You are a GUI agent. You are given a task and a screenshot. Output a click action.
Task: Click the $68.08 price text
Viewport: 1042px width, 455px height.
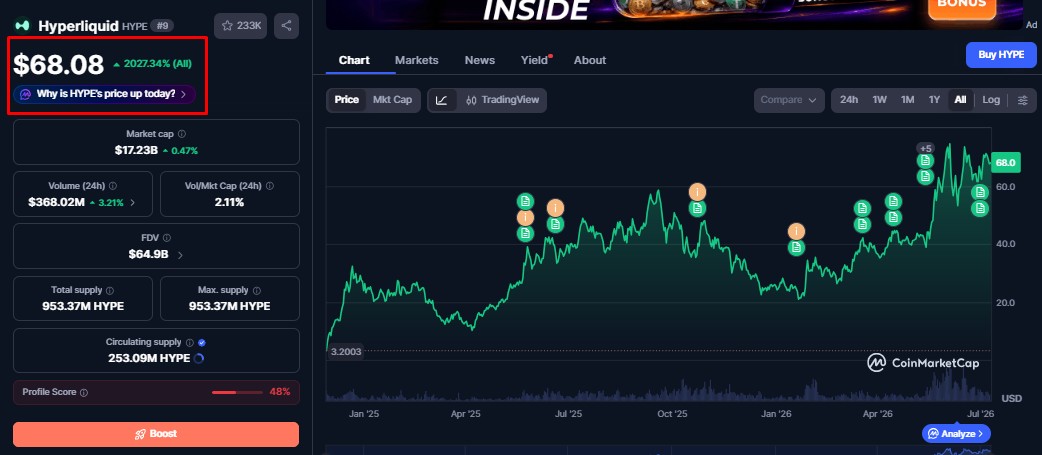click(x=58, y=64)
